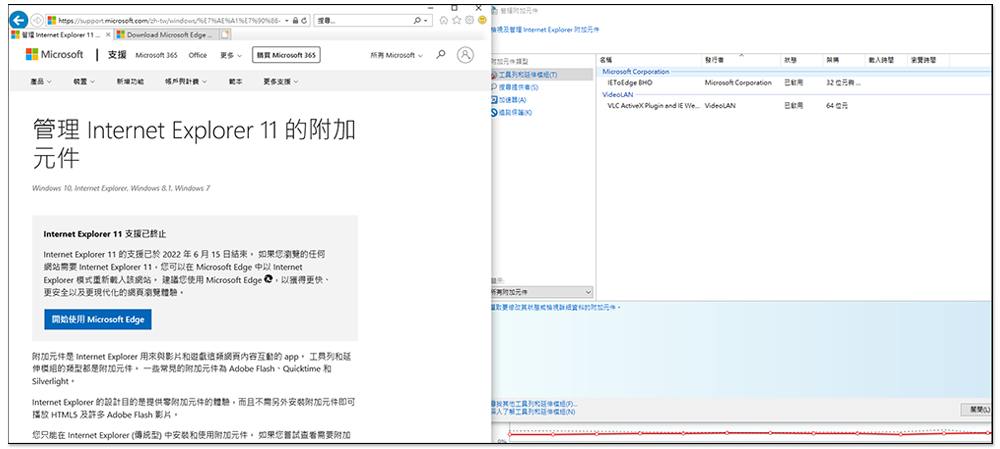The width and height of the screenshot is (1000, 449).
Task: Open the IE tools gear icon
Action: 469,20
